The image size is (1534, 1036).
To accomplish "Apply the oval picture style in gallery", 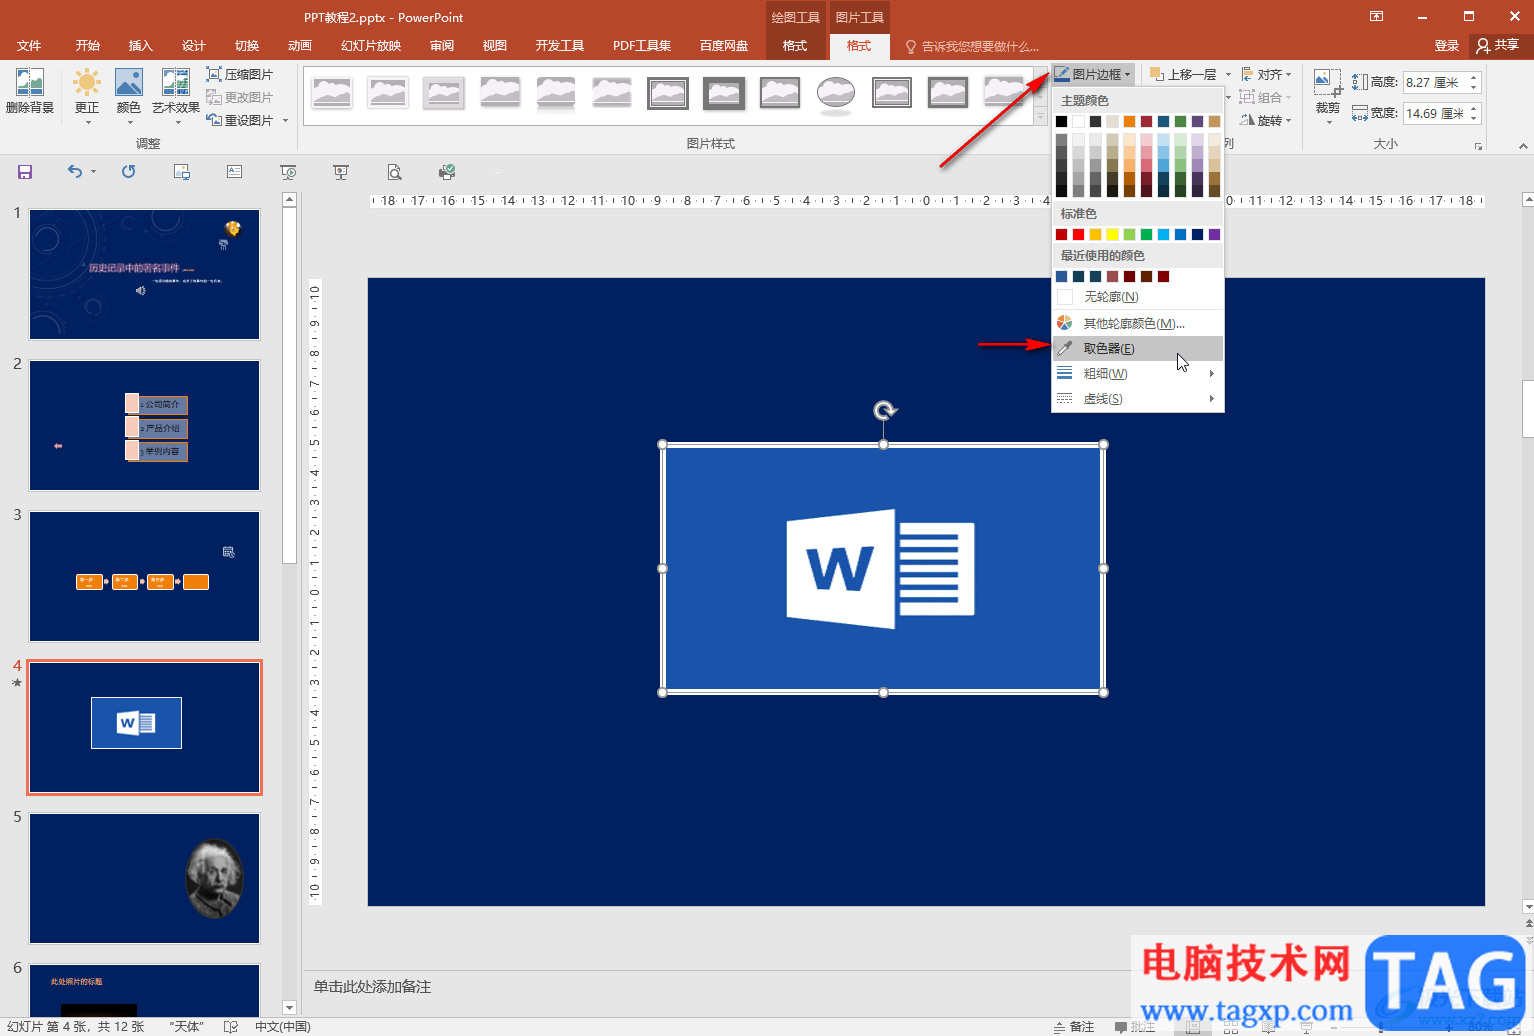I will [836, 93].
